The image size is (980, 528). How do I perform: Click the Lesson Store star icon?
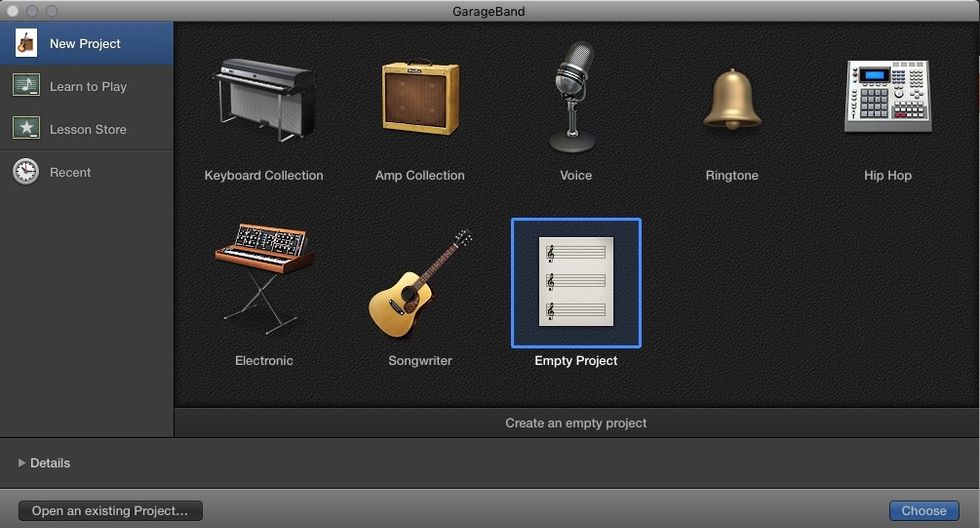[x=26, y=129]
